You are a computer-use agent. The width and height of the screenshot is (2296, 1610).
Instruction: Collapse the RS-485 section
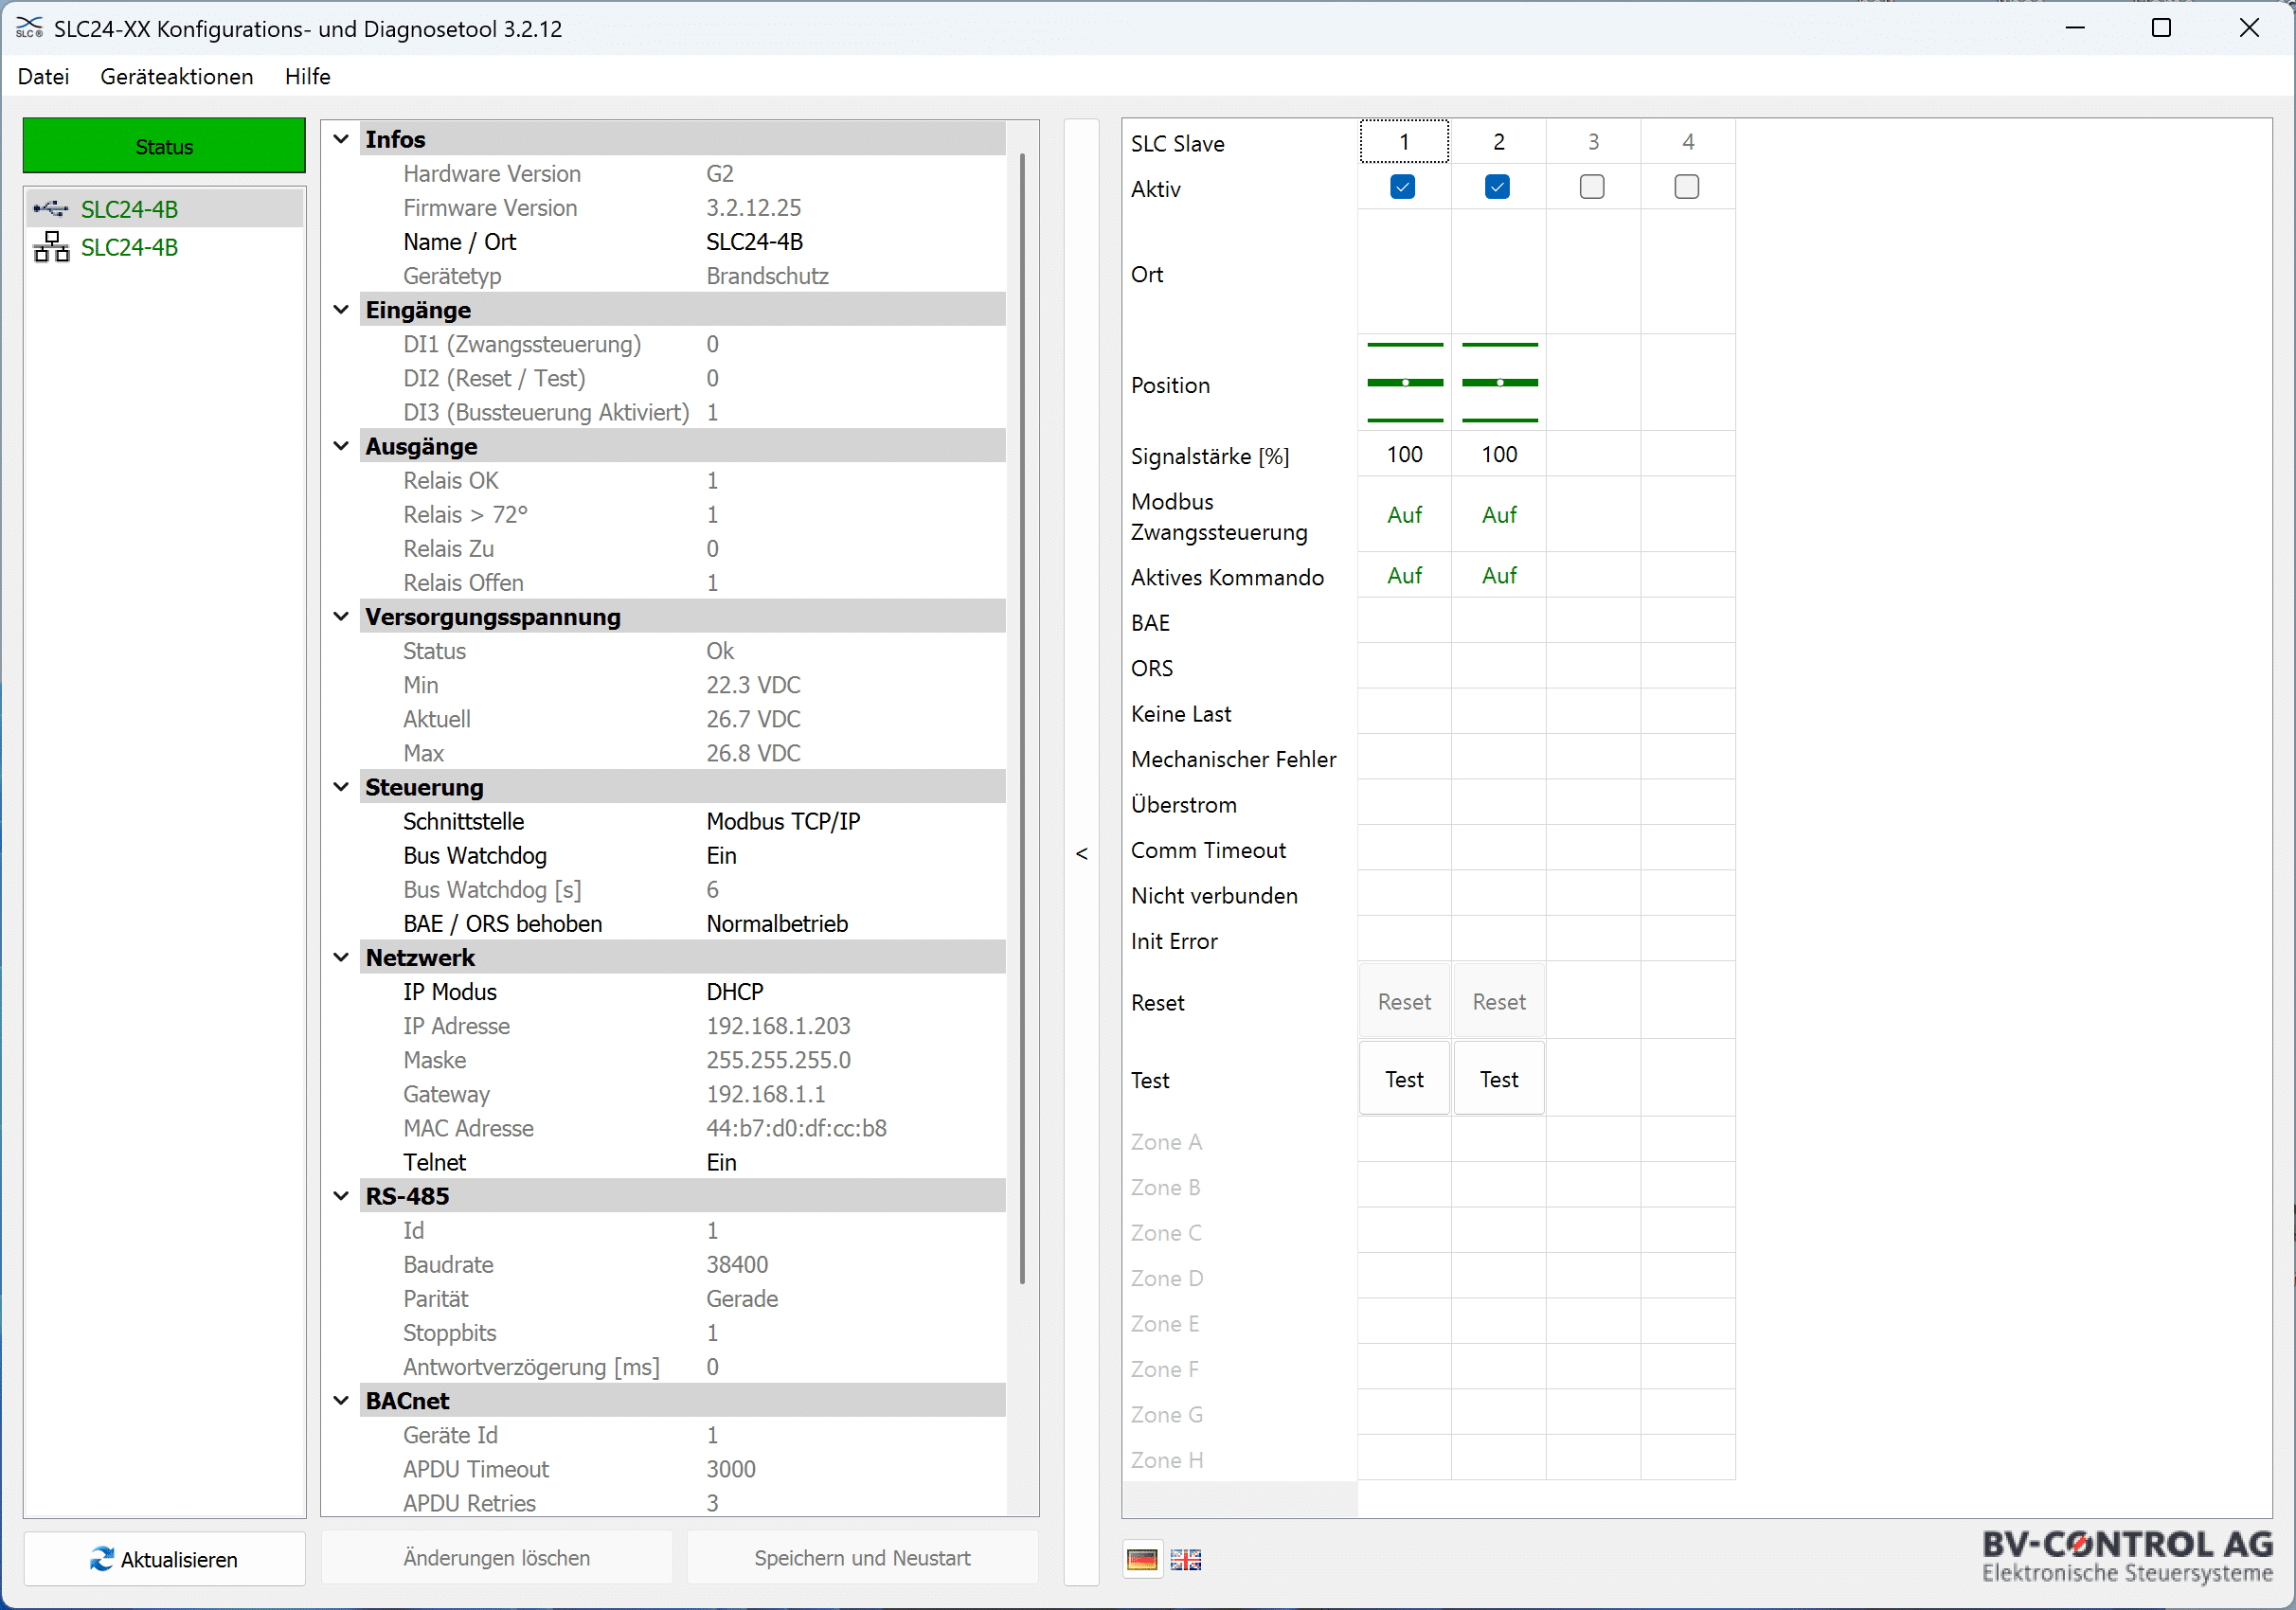pos(341,1196)
